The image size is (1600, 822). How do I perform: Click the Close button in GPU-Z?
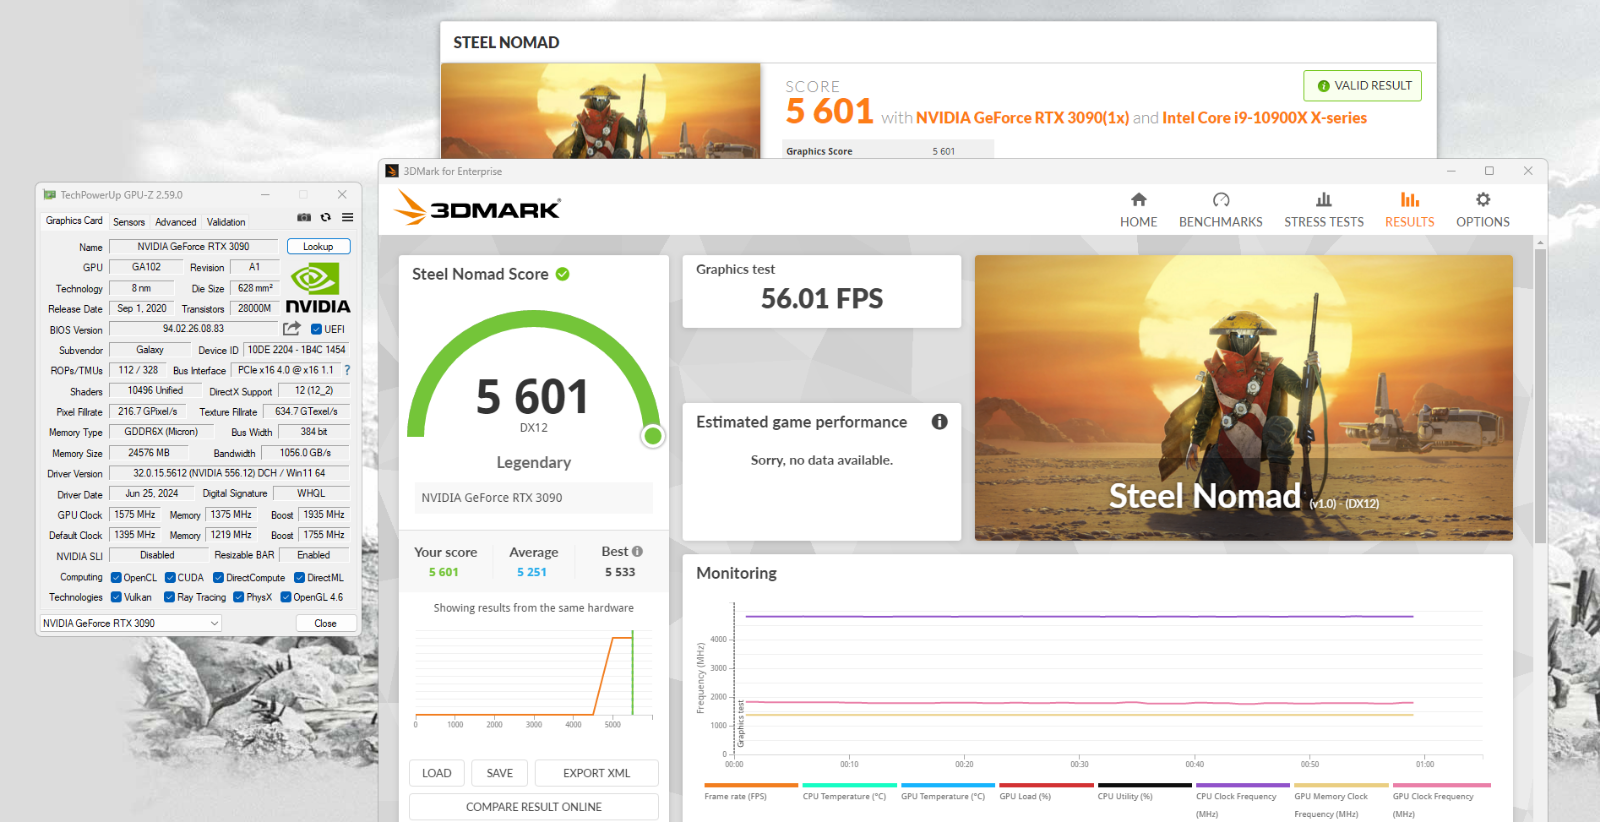click(x=325, y=623)
